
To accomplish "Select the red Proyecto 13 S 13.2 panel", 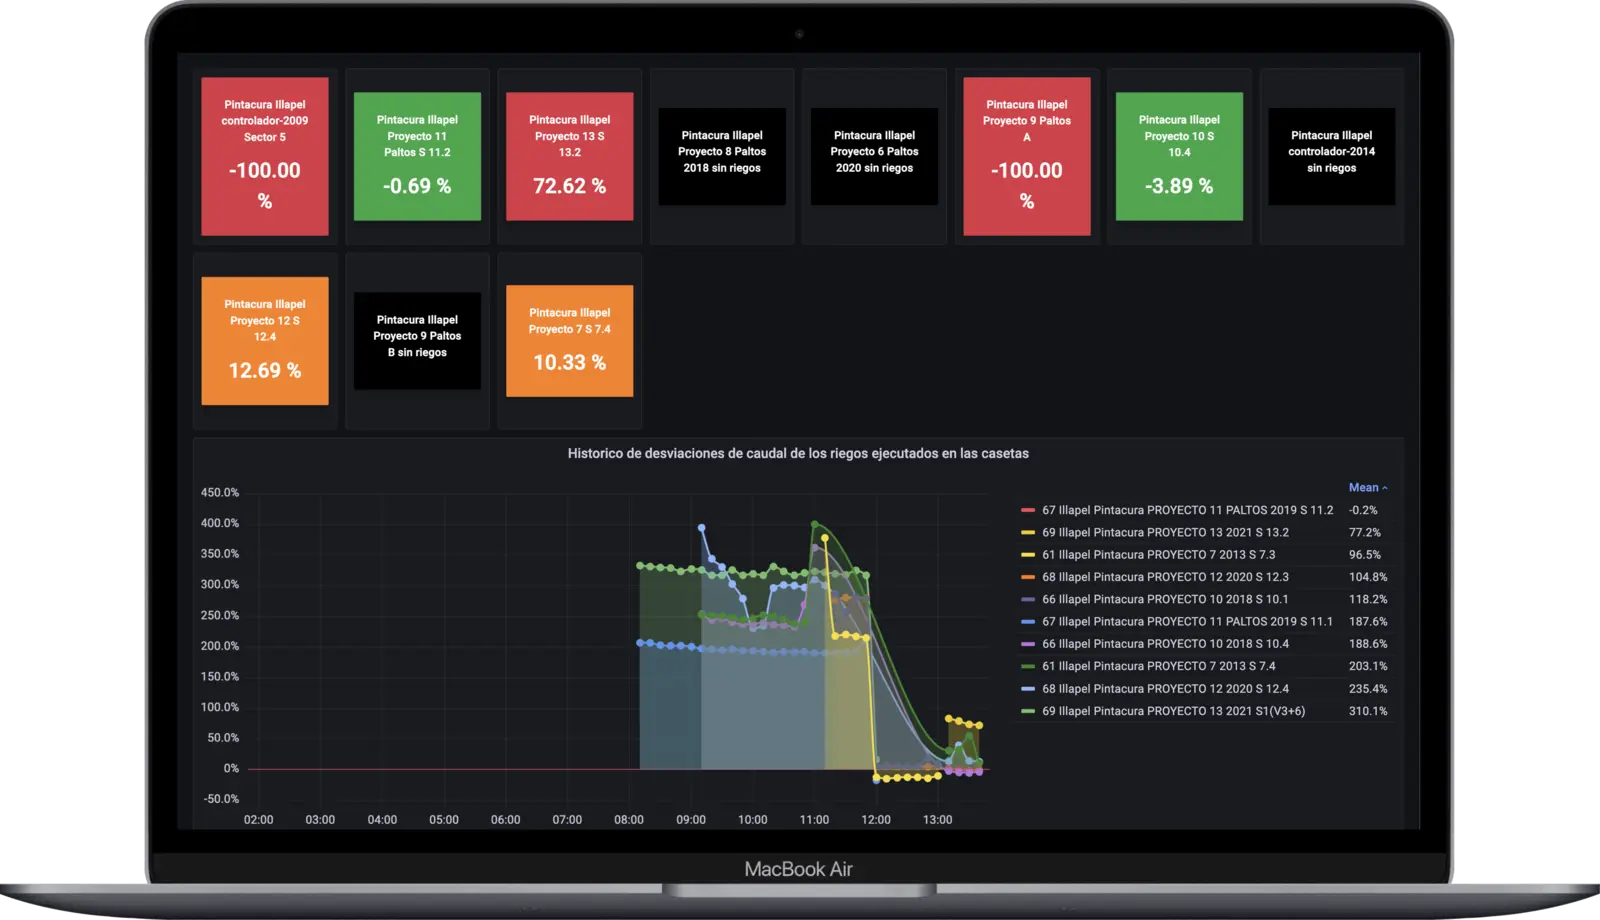I will (570, 156).
